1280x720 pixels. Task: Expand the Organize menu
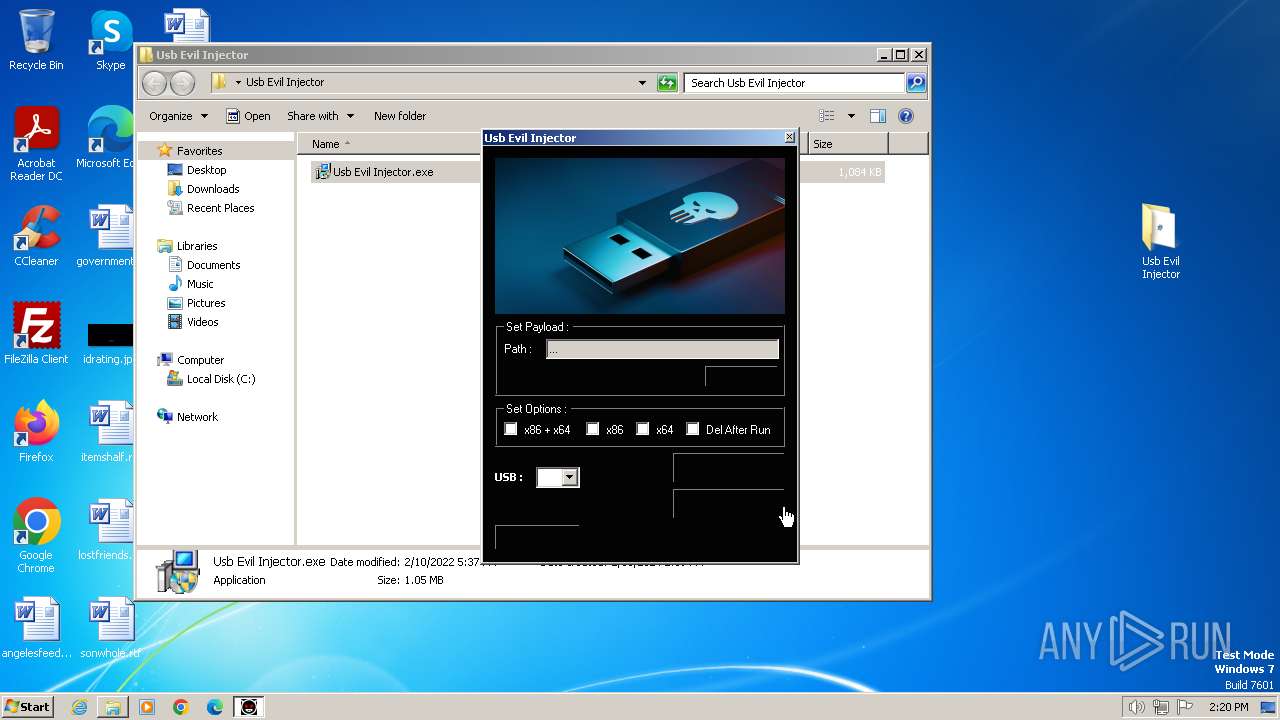(178, 116)
